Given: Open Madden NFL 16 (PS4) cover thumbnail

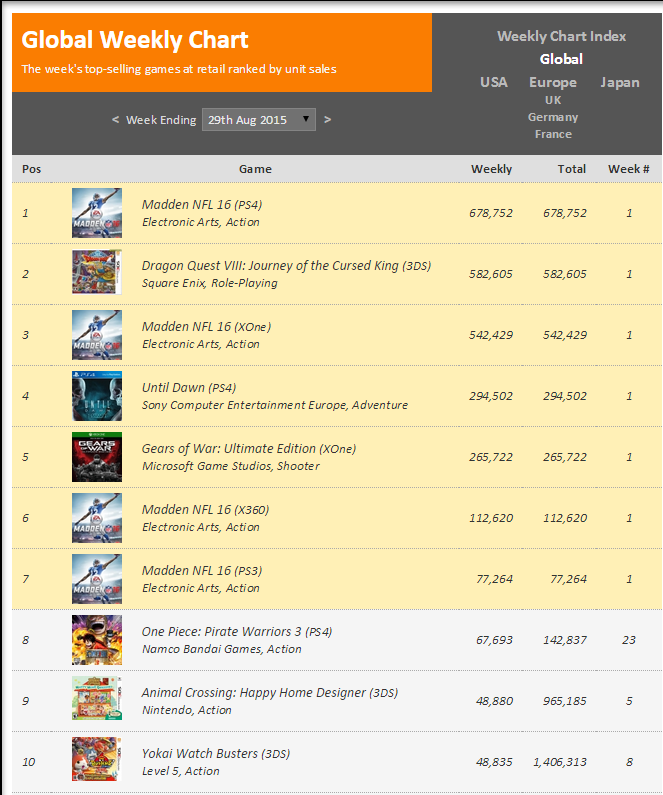Looking at the screenshot, I should click(x=97, y=213).
